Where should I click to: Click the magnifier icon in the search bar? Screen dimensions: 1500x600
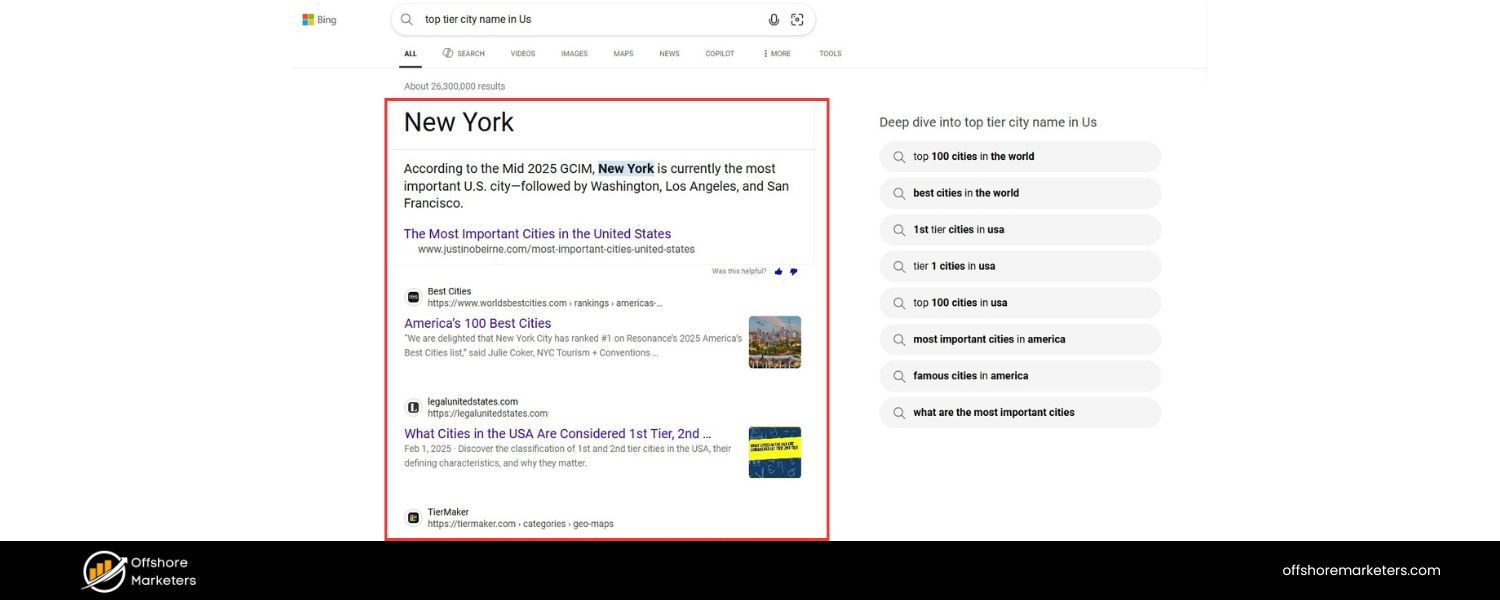pos(406,19)
